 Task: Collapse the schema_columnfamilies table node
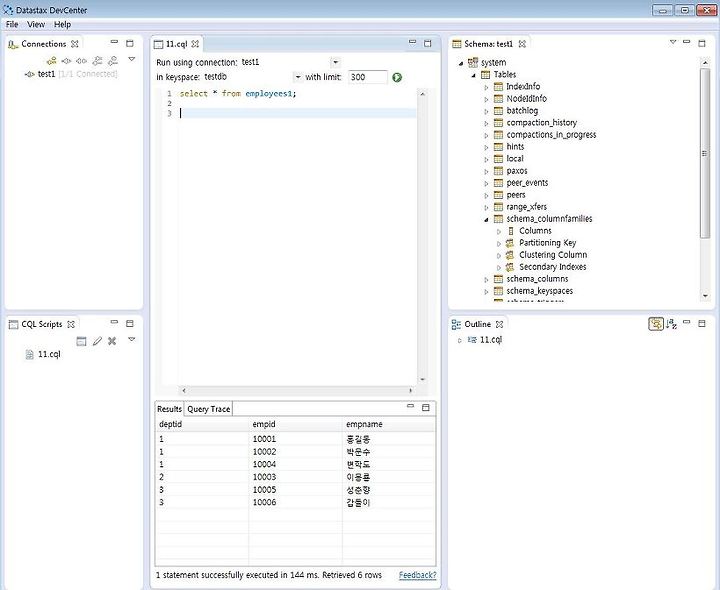(x=486, y=219)
